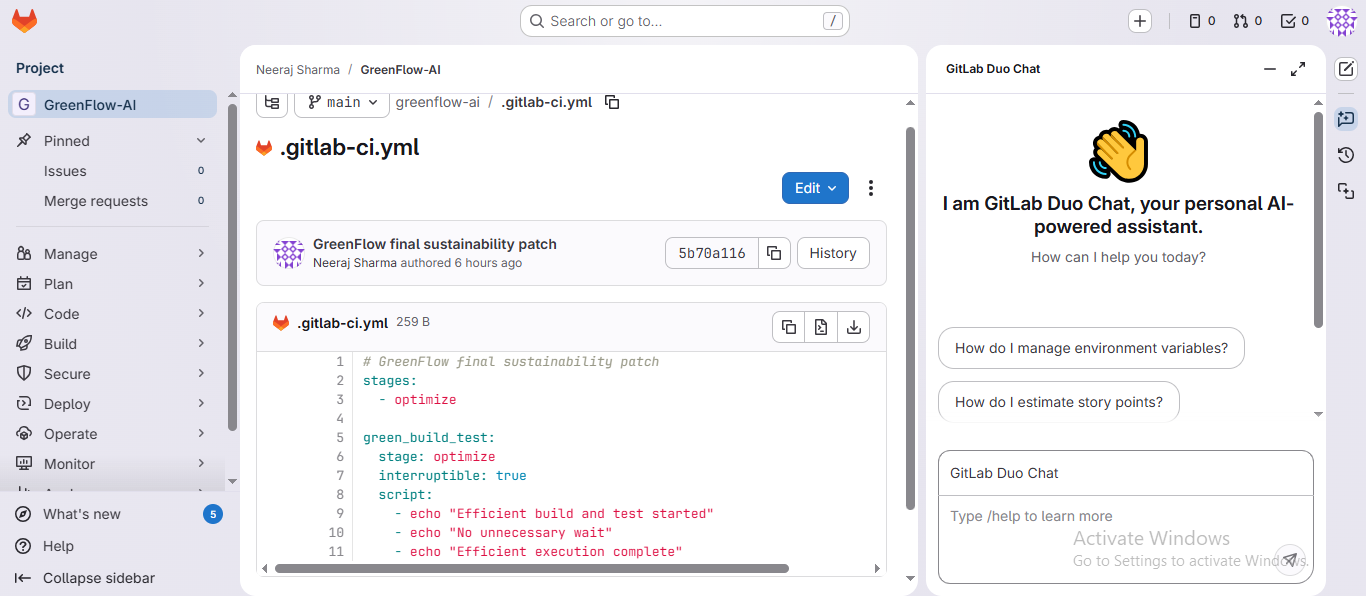
Task: Click the pin icon beside Pinned
Action: pos(24,141)
